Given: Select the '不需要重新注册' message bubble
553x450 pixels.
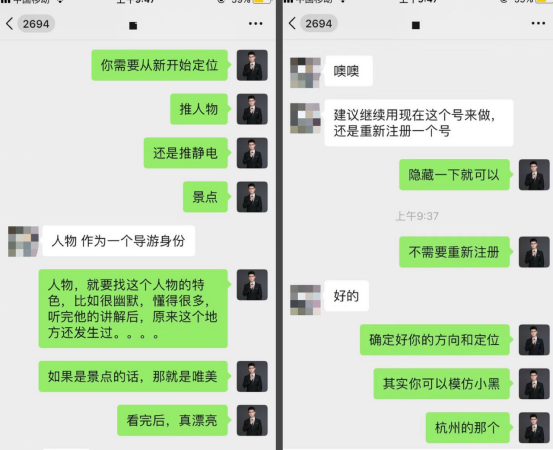Looking at the screenshot, I should pos(455,252).
